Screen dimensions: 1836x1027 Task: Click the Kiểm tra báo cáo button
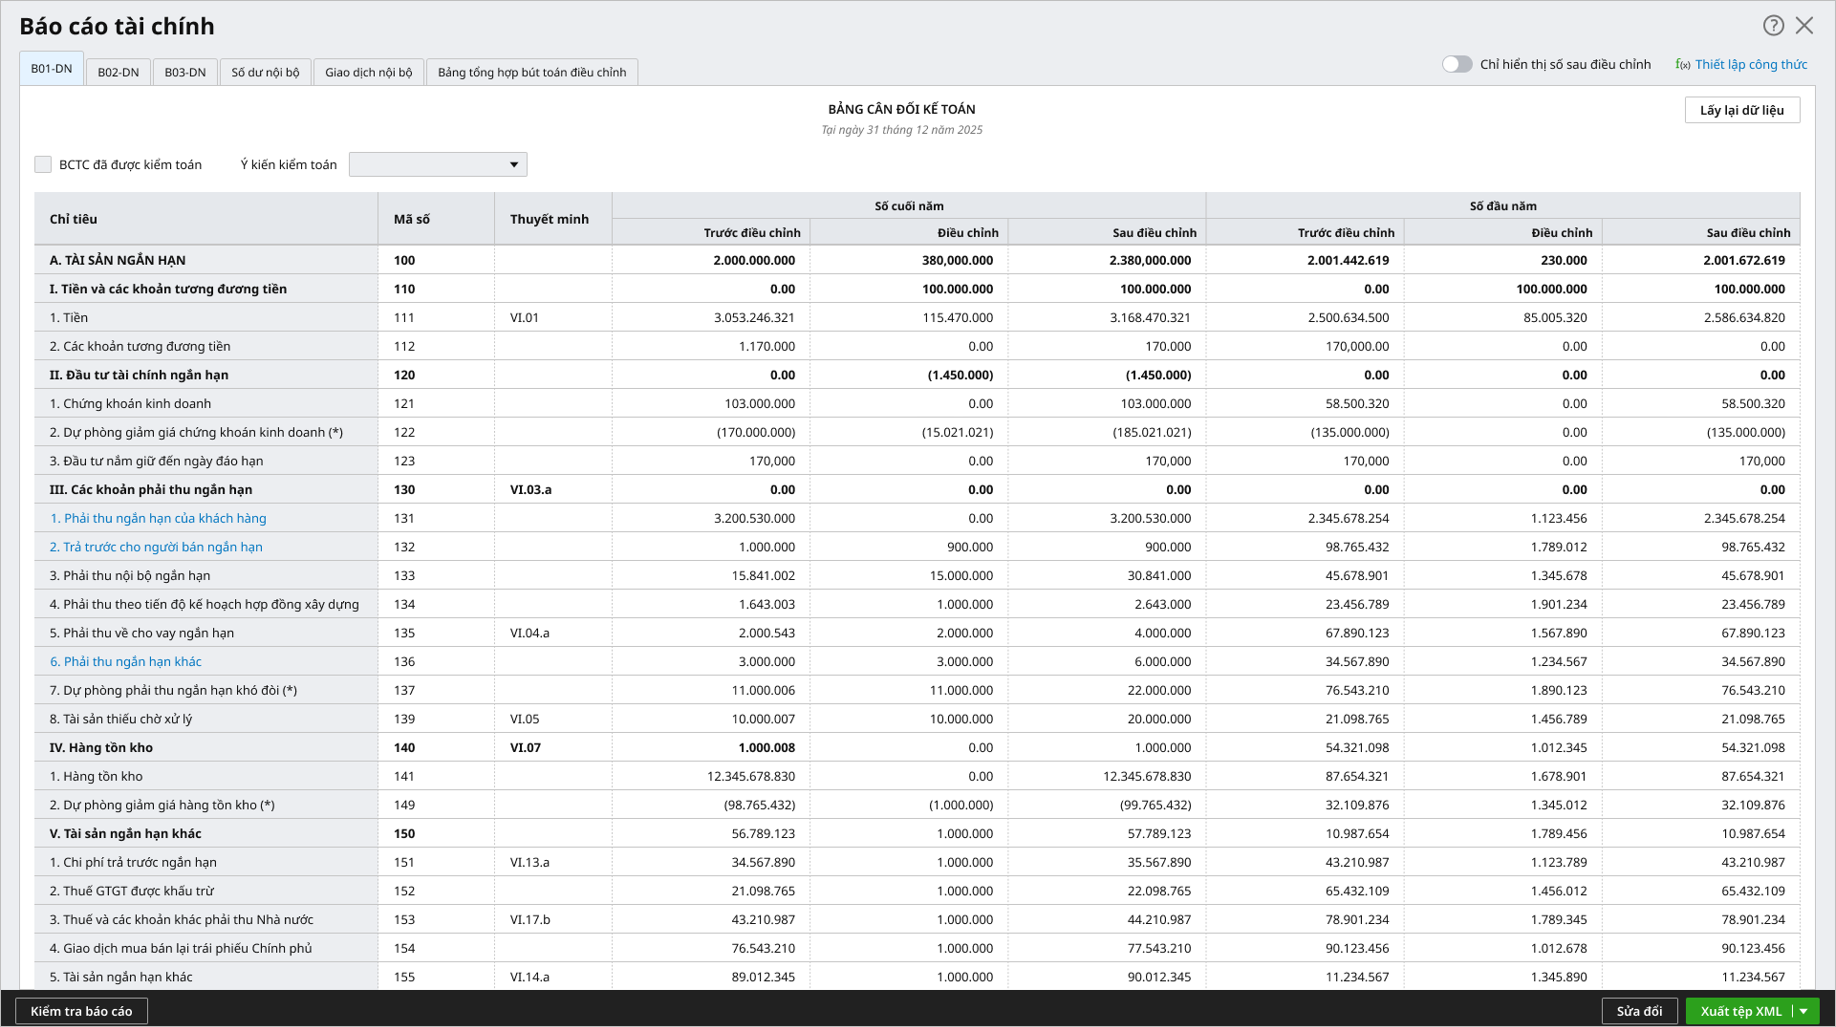(81, 1011)
